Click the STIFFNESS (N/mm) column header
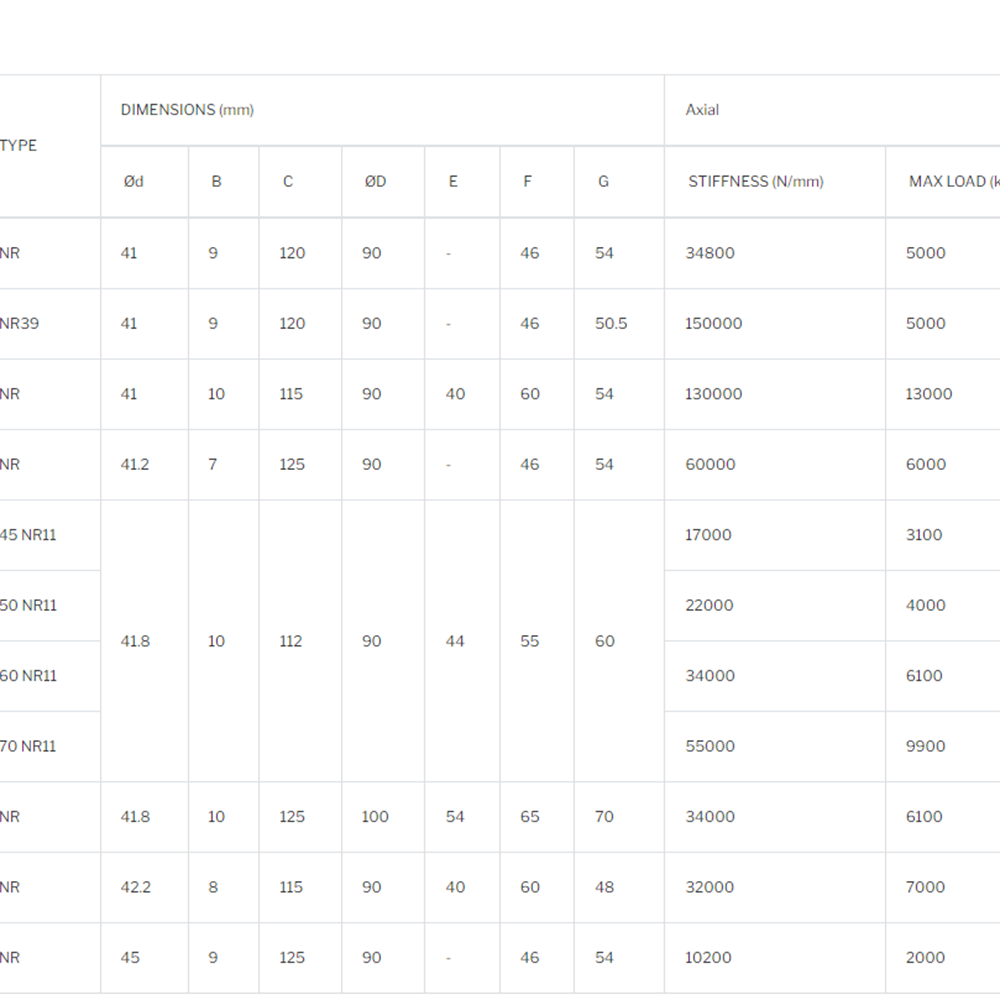 point(756,182)
